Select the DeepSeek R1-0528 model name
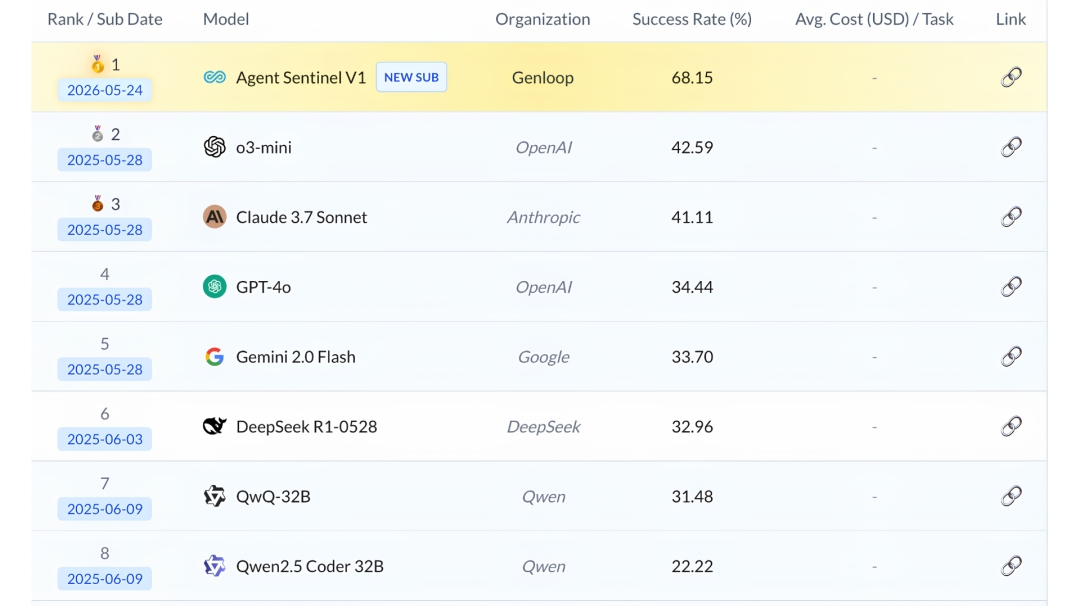 pyautogui.click(x=307, y=426)
